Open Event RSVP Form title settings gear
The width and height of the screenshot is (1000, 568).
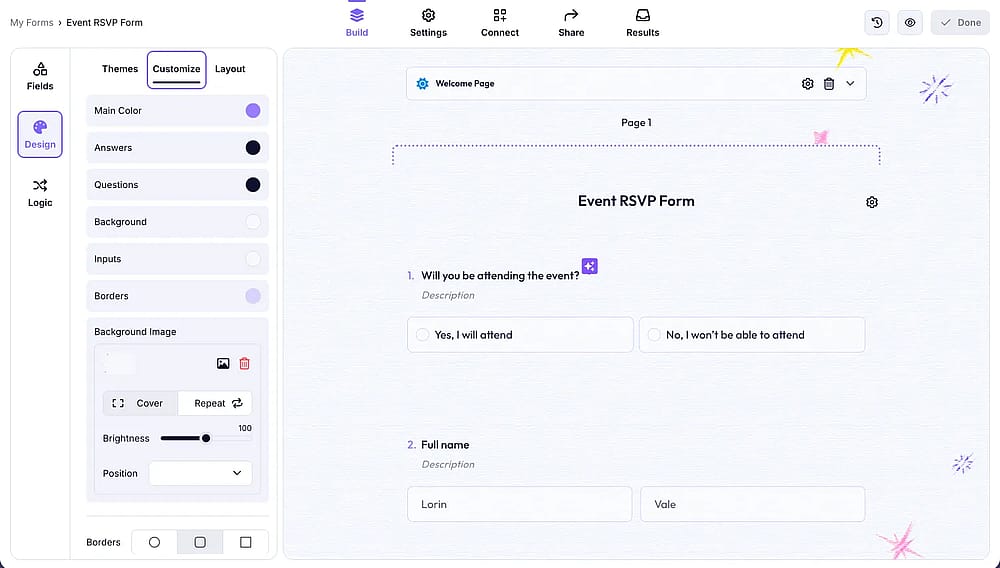(x=872, y=202)
